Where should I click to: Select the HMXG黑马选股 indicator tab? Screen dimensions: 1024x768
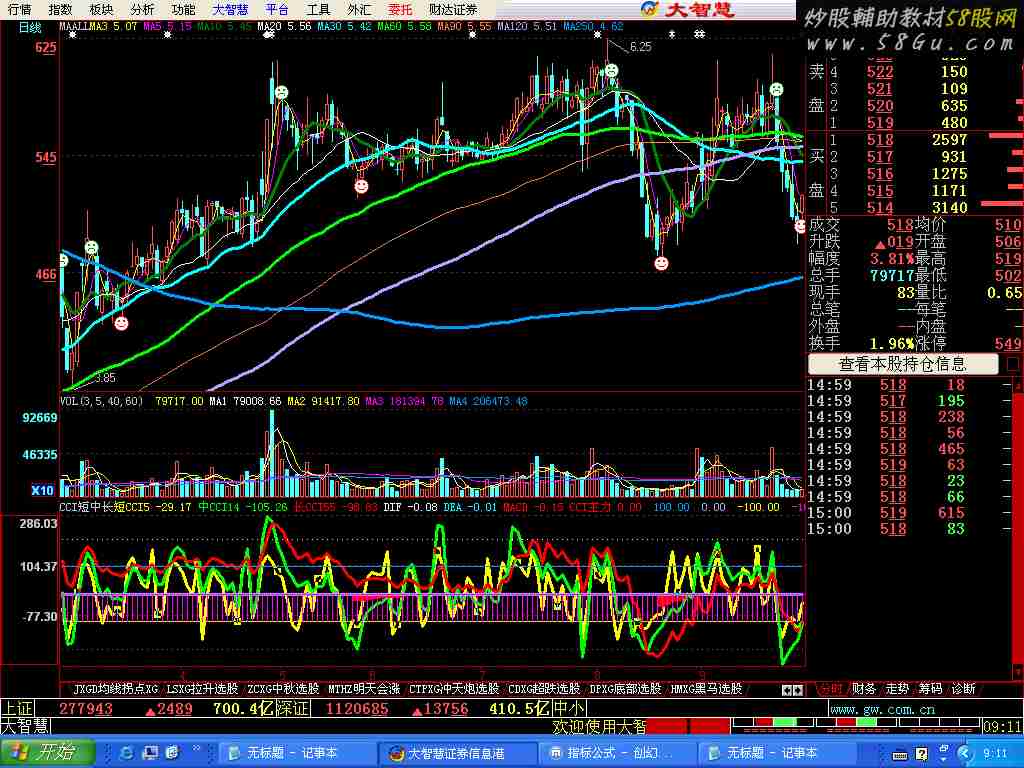pyautogui.click(x=706, y=688)
